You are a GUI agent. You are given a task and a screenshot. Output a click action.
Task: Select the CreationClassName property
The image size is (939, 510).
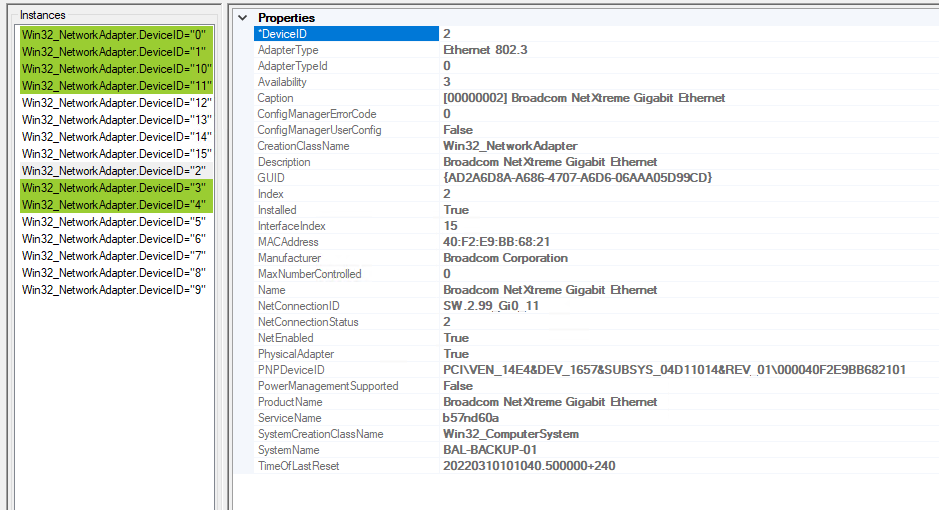tap(303, 146)
